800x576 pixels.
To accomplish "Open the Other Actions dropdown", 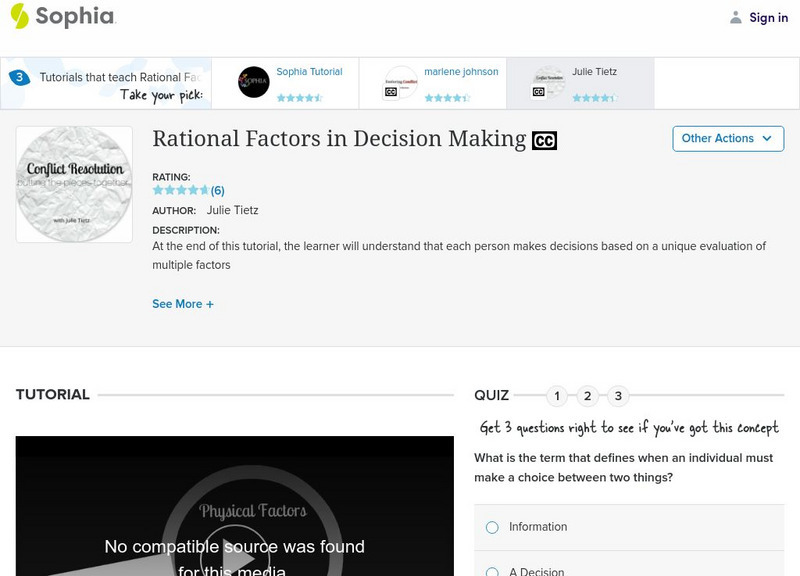I will pos(727,138).
